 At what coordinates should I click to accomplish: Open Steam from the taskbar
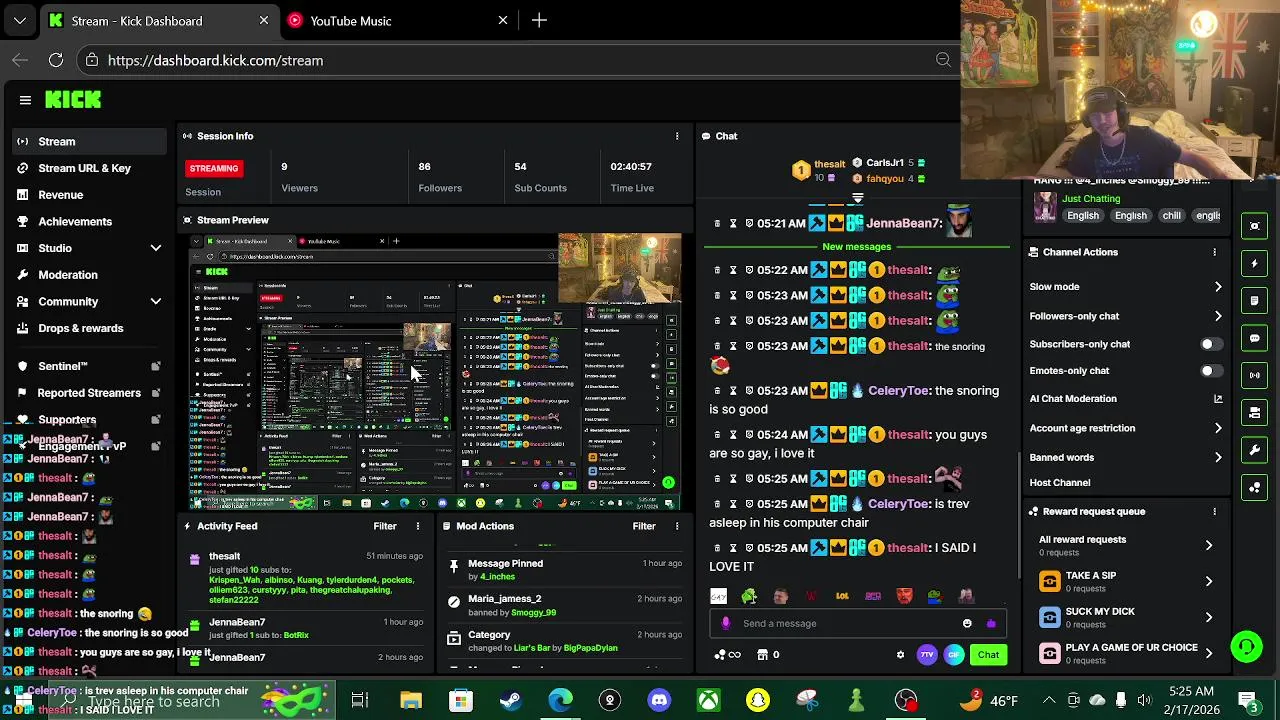(510, 700)
